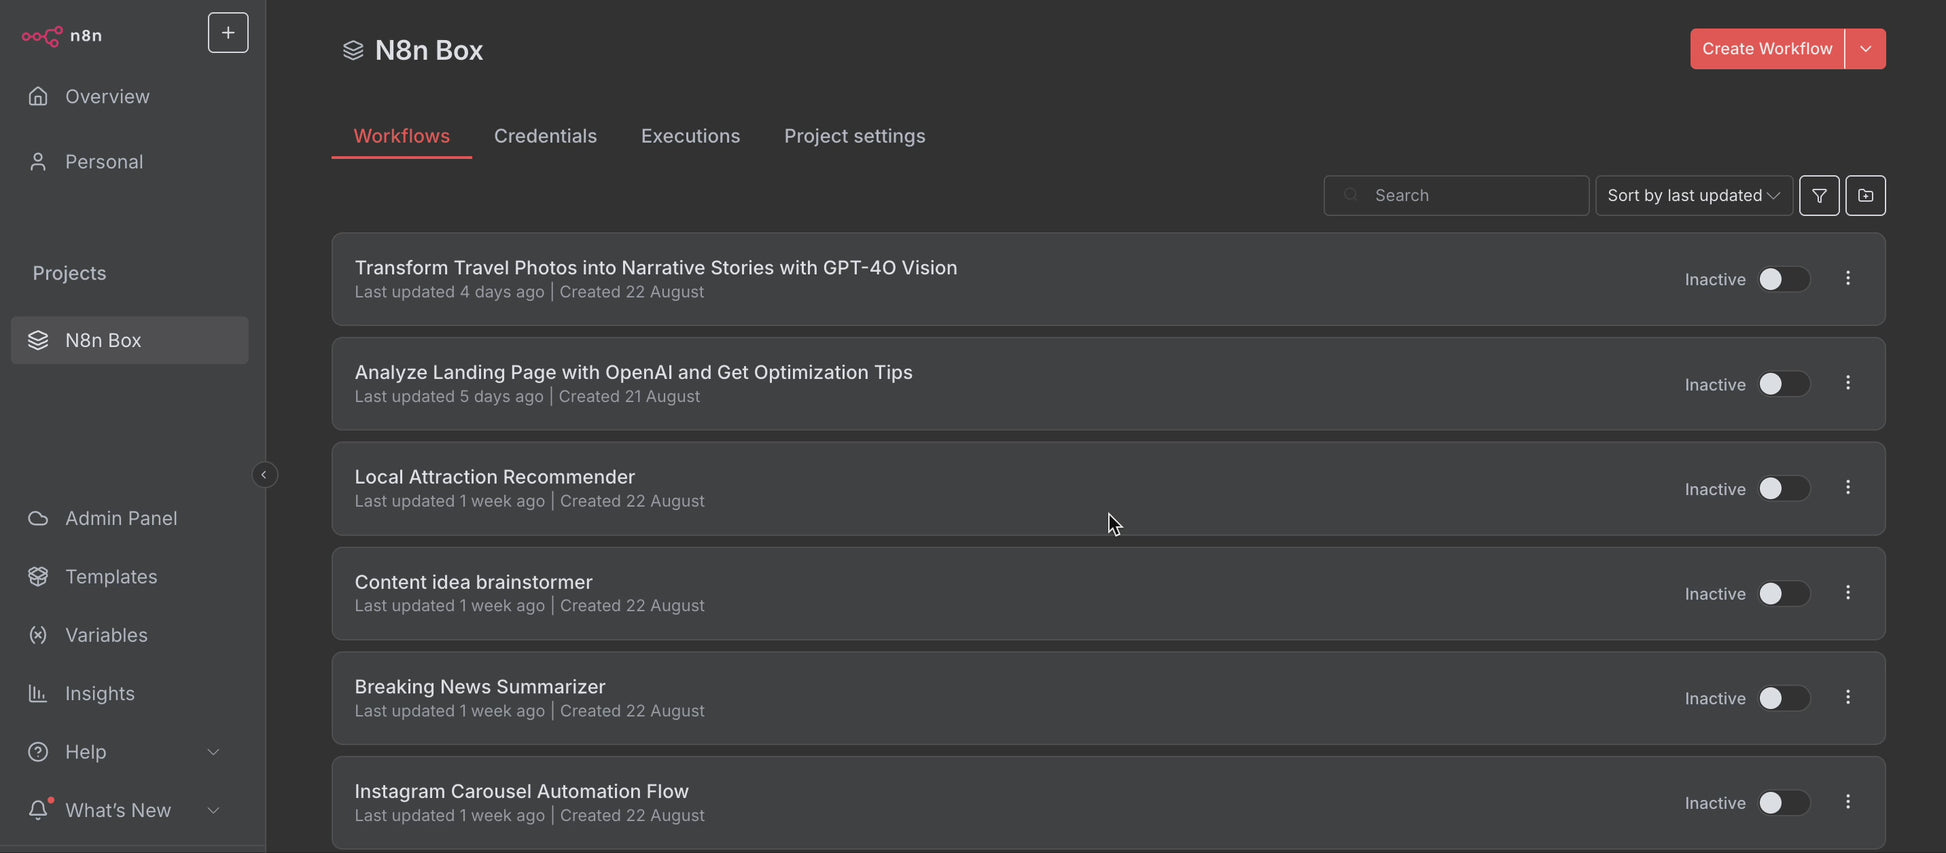Enable the Content idea brainstormer toggle

1783,594
